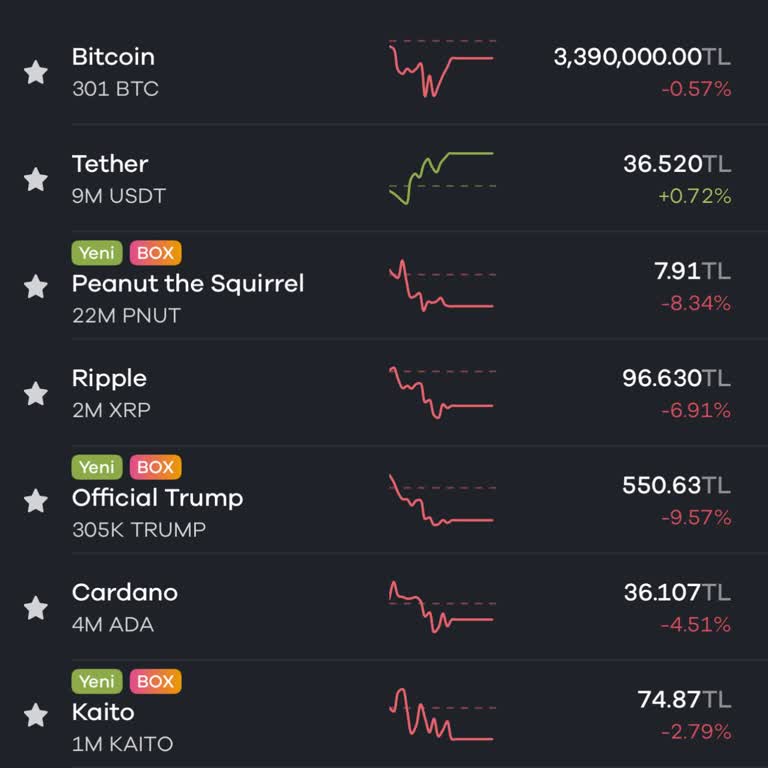This screenshot has width=768, height=768.
Task: Toggle the Cardano favorite star icon
Action: 36,608
